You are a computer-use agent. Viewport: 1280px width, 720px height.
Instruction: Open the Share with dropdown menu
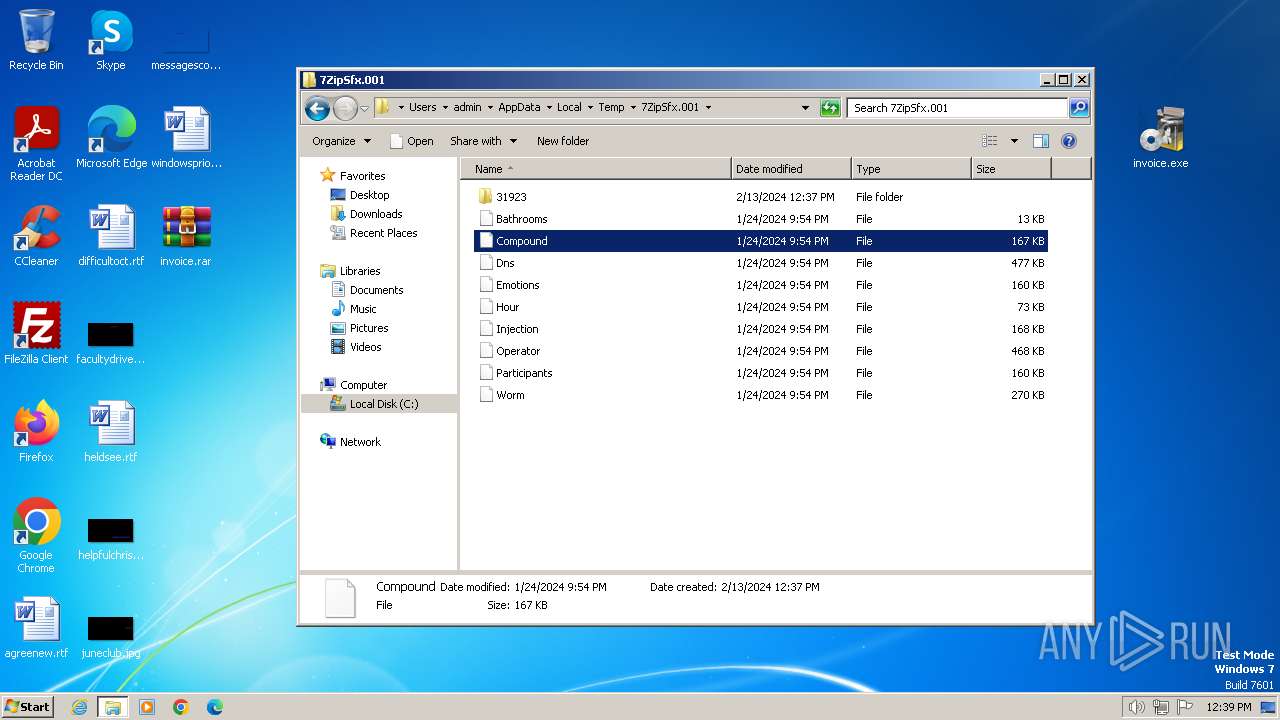click(x=483, y=141)
